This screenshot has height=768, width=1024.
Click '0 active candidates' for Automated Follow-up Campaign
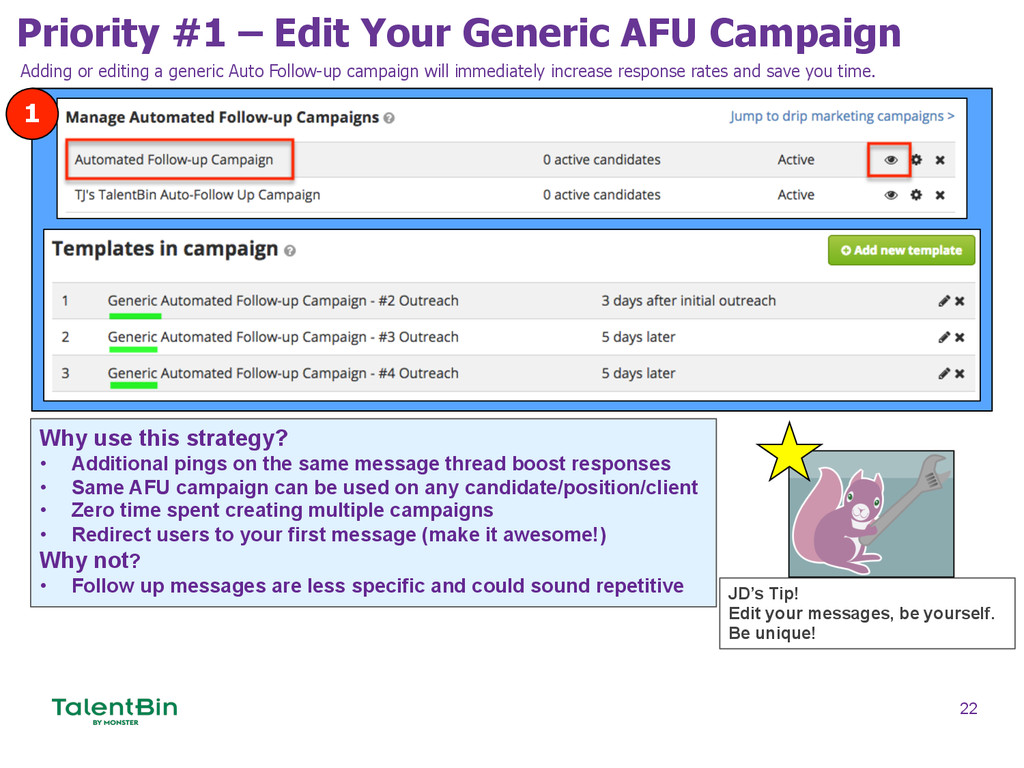(x=601, y=160)
